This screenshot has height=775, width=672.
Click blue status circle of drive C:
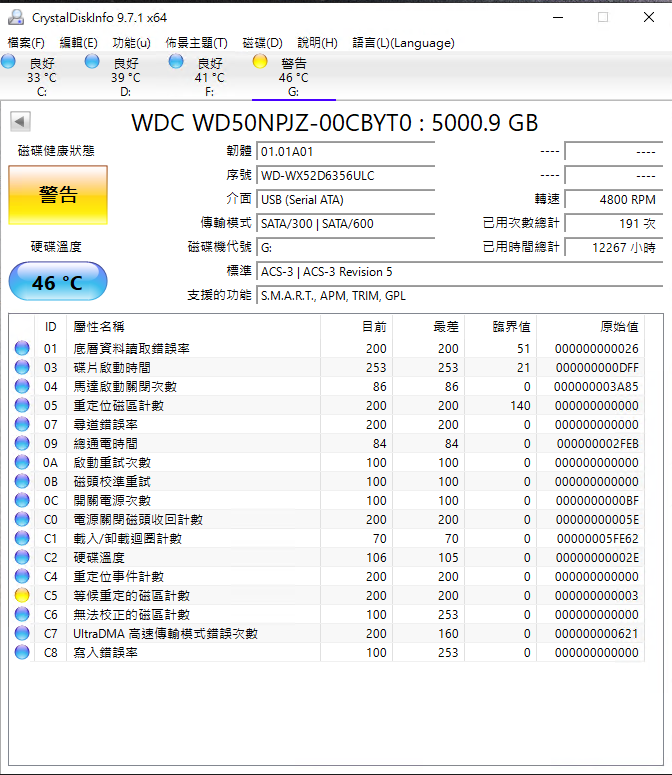9,62
